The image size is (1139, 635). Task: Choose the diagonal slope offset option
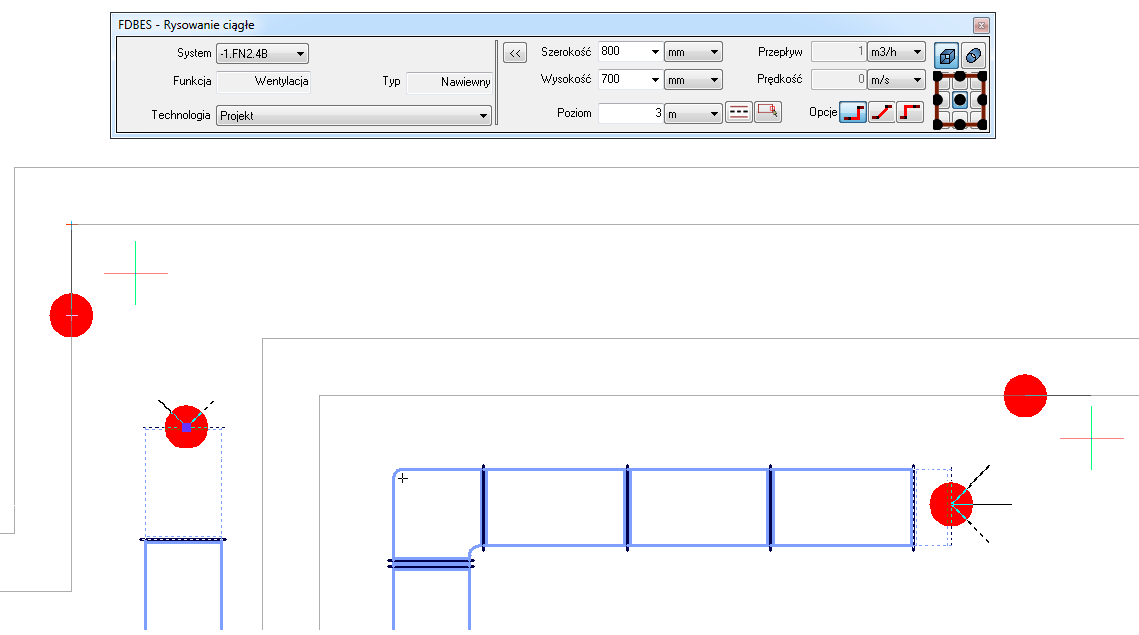tap(881, 113)
